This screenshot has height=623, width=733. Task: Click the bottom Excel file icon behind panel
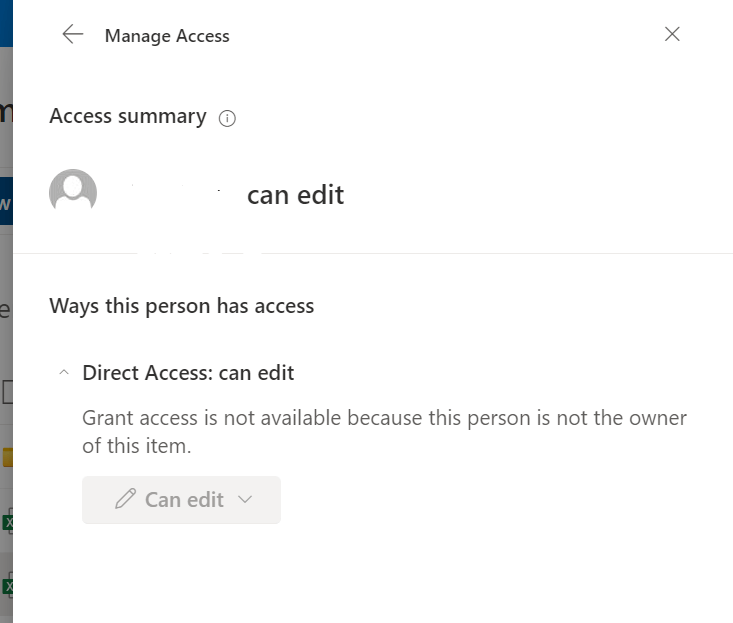pyautogui.click(x=6, y=585)
